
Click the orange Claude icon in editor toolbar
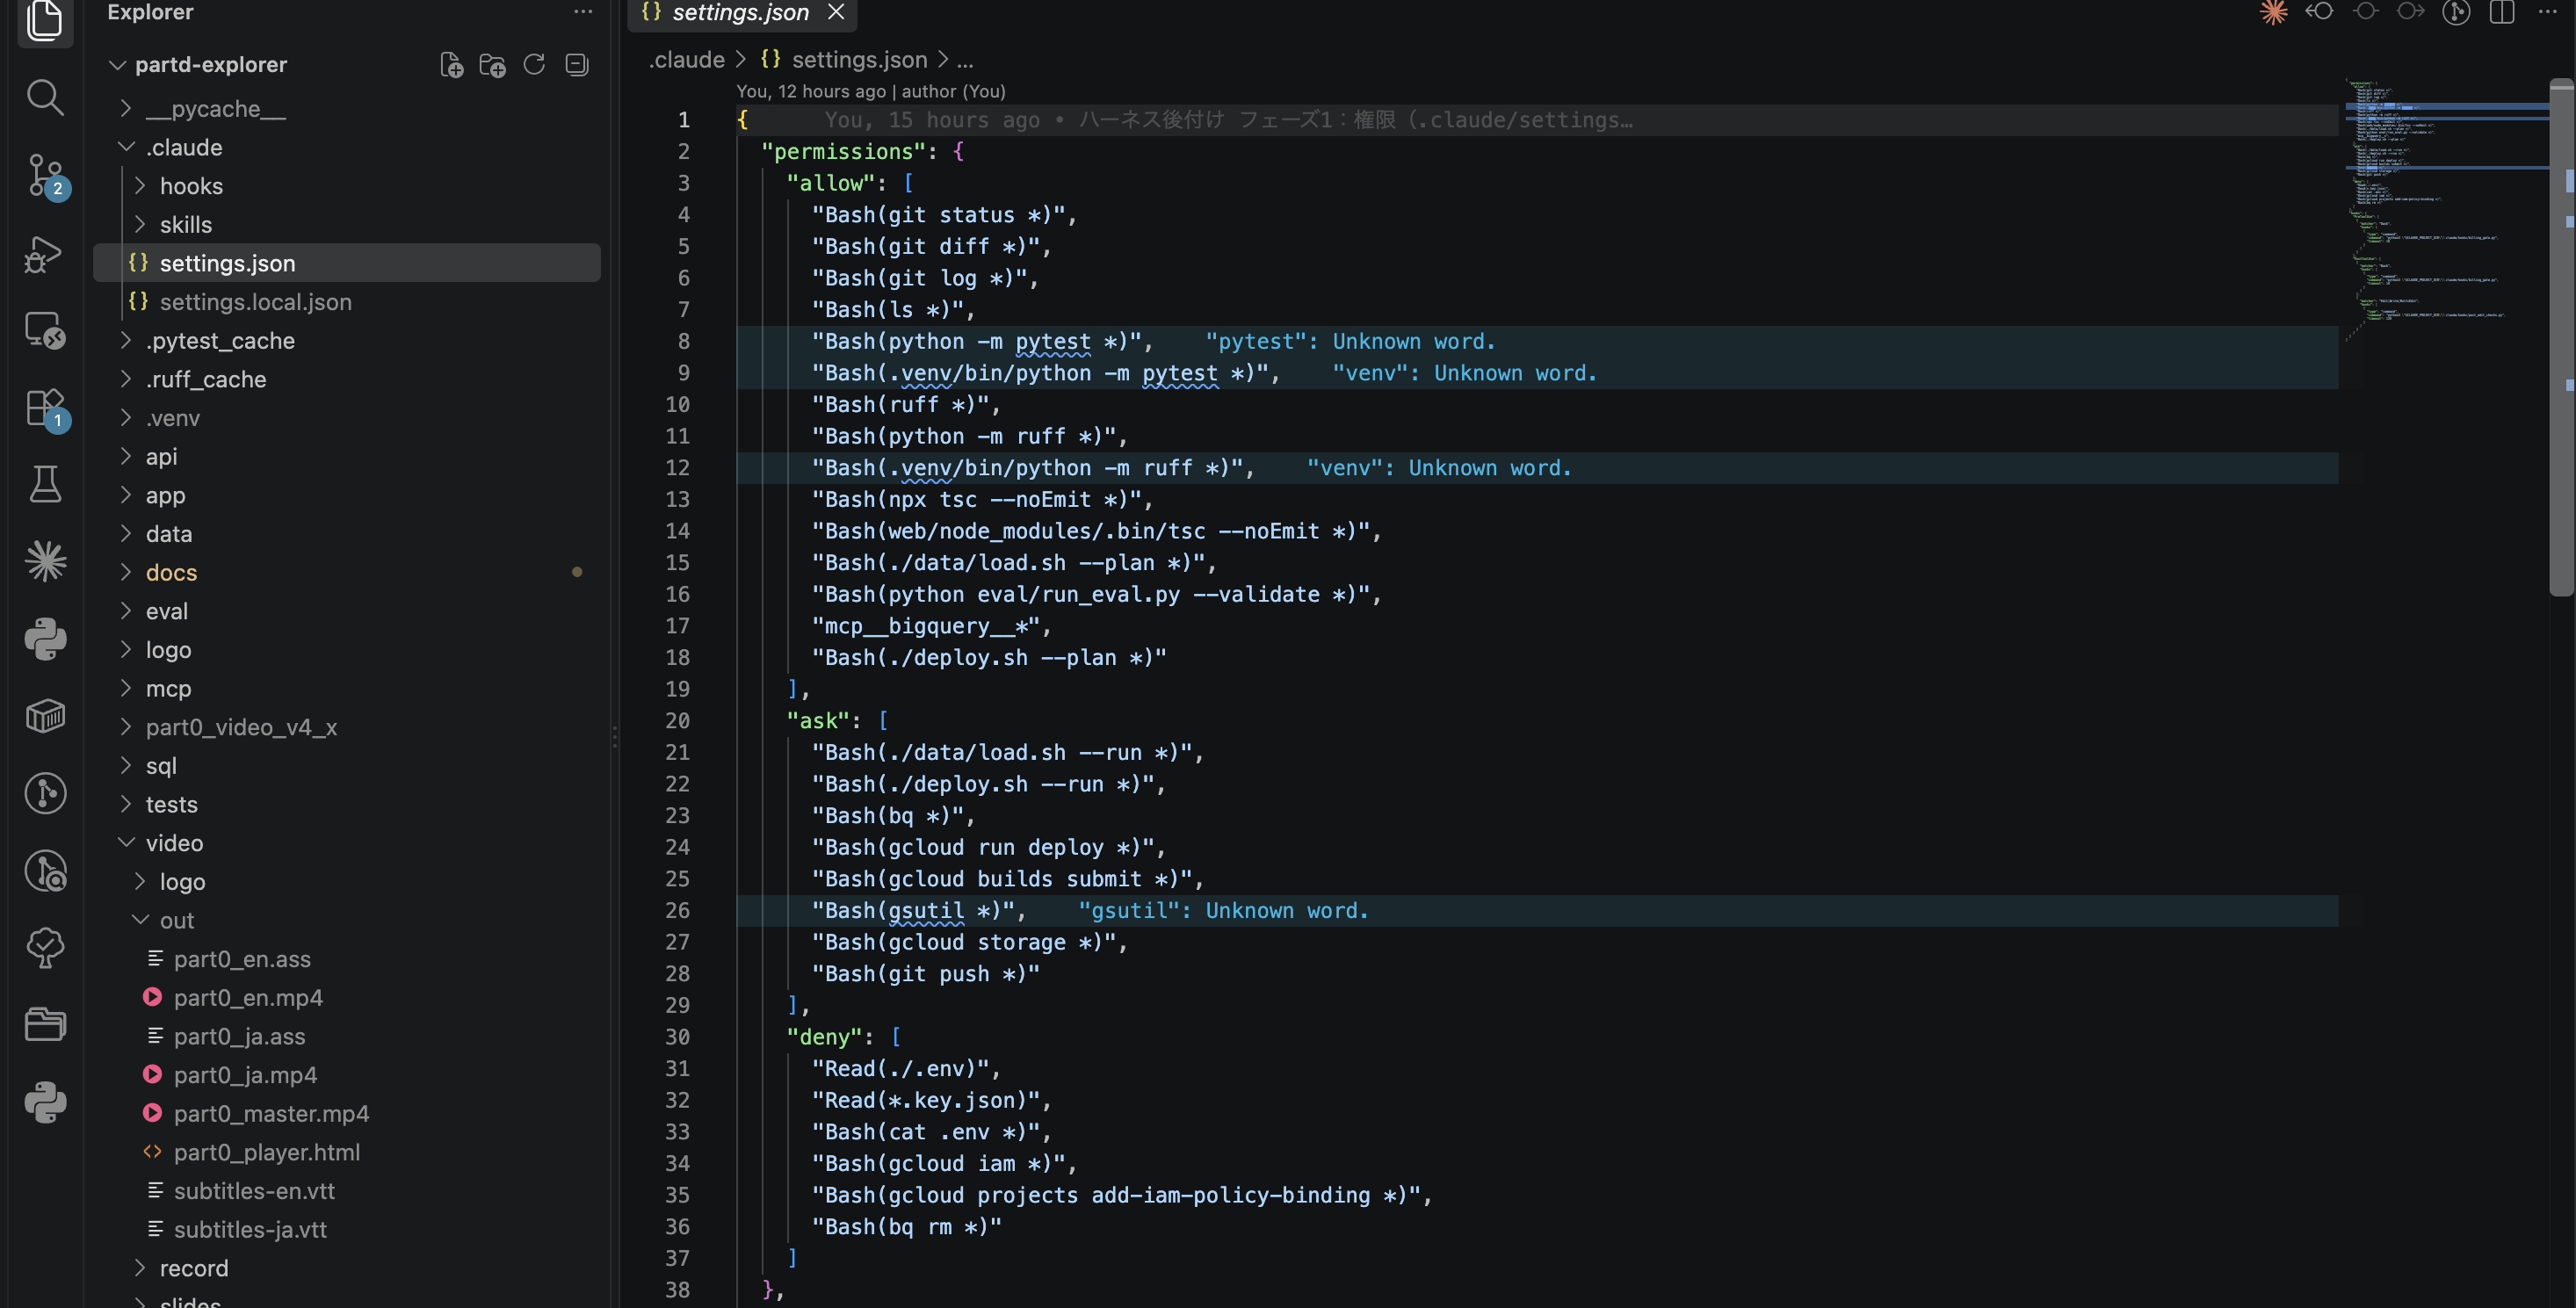2274,12
